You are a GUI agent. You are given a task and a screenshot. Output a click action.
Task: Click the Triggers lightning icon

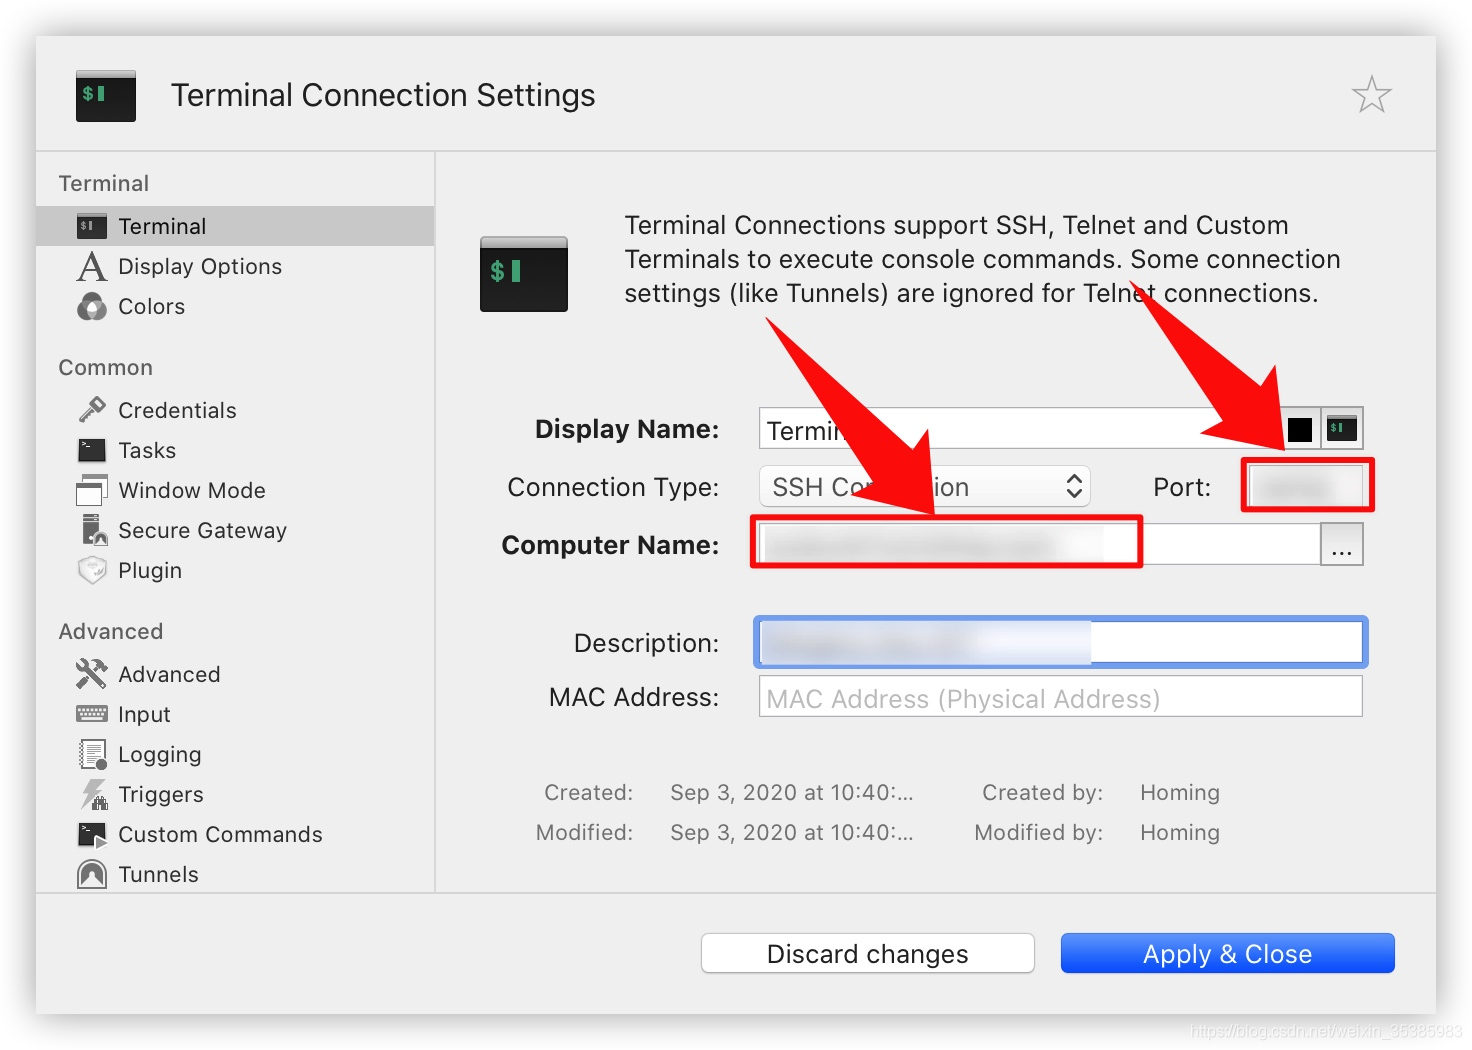[x=94, y=794]
